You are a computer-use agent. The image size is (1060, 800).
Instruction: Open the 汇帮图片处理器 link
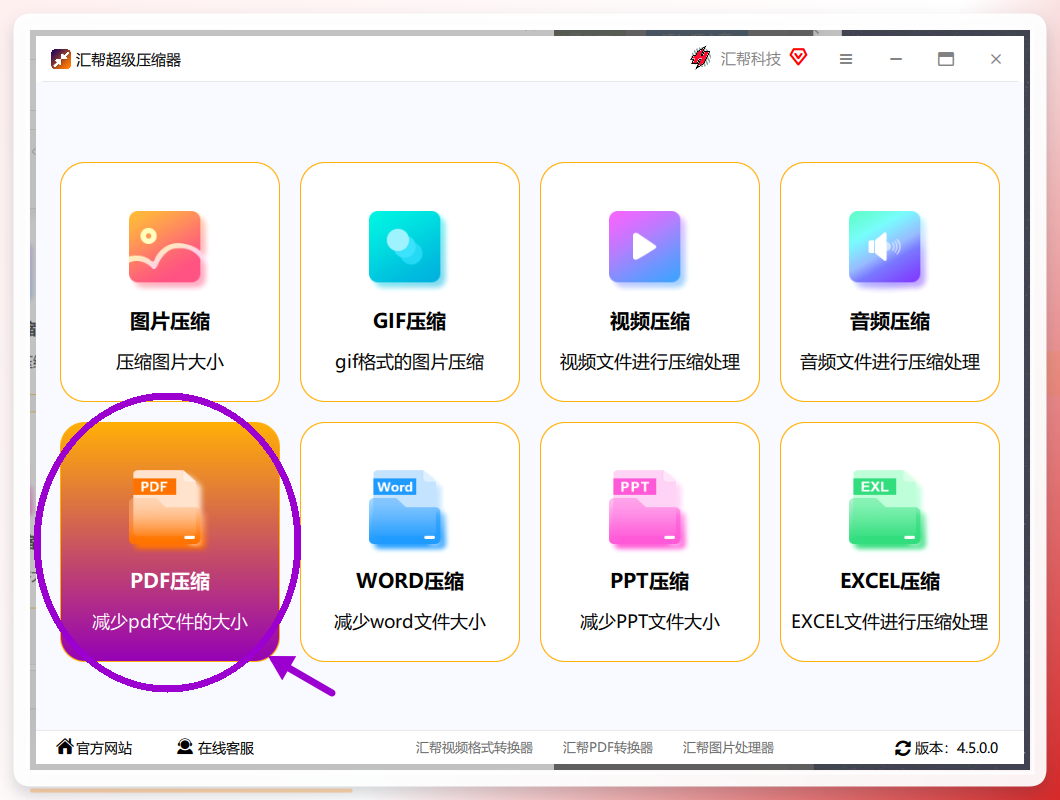click(728, 747)
